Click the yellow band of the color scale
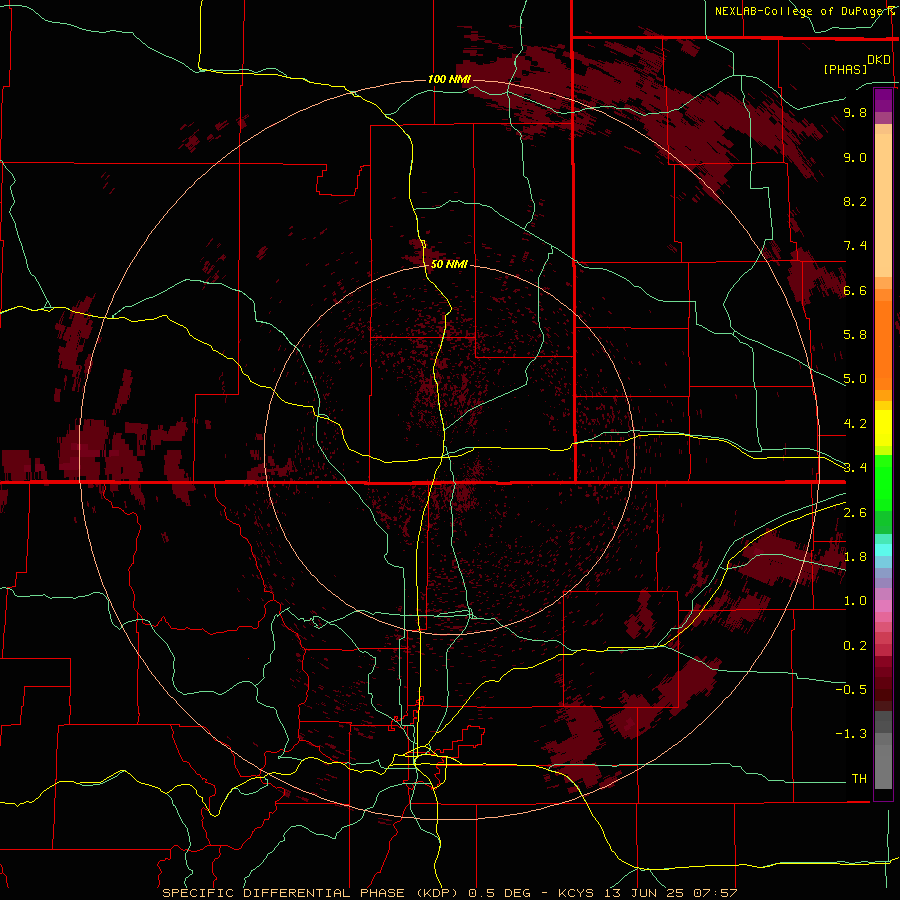Viewport: 900px width, 900px height. [883, 428]
